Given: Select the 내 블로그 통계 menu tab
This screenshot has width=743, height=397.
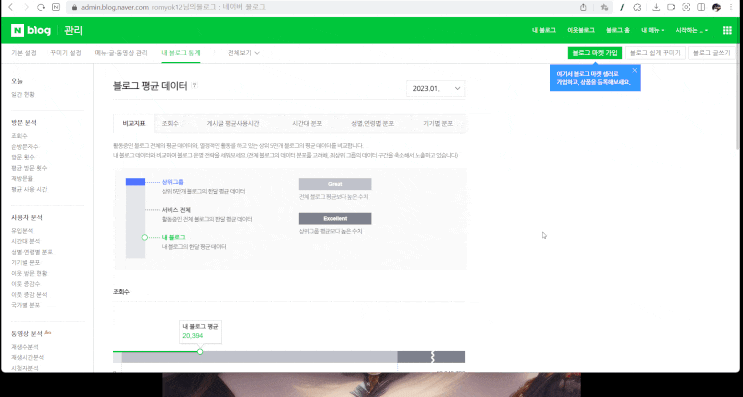Looking at the screenshot, I should [181, 53].
